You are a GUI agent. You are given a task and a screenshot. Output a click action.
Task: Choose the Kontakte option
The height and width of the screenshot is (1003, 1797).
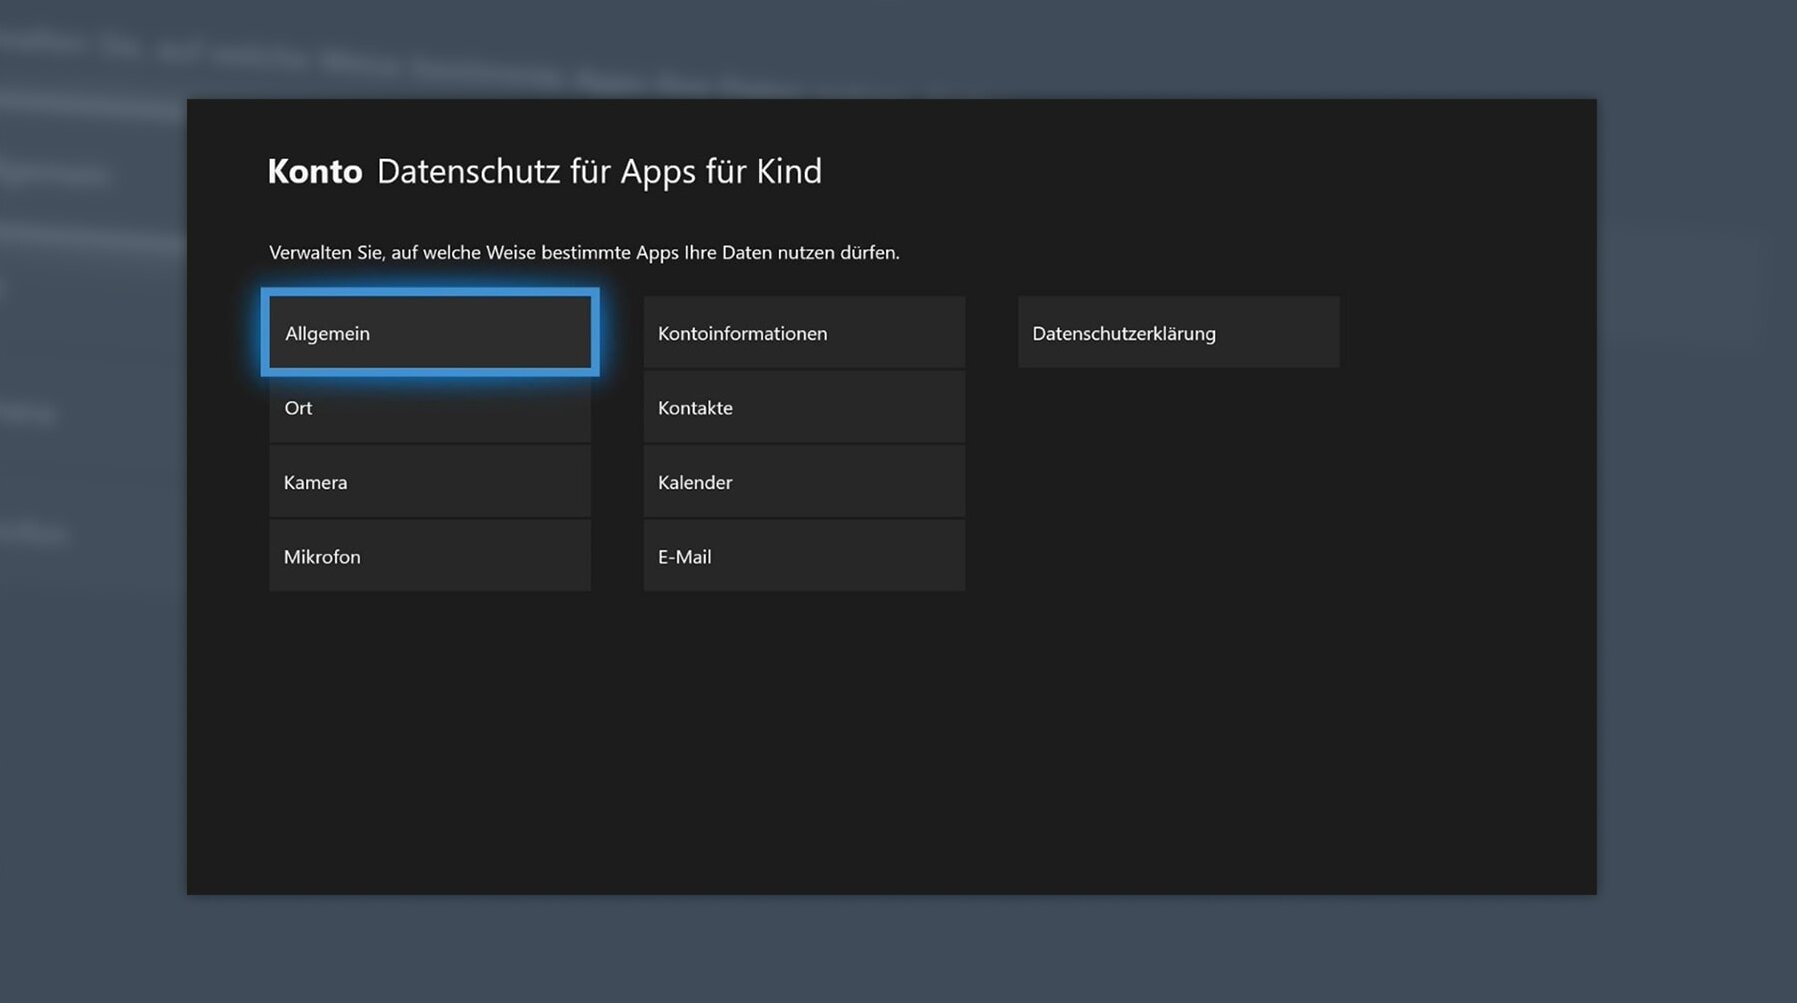(803, 408)
